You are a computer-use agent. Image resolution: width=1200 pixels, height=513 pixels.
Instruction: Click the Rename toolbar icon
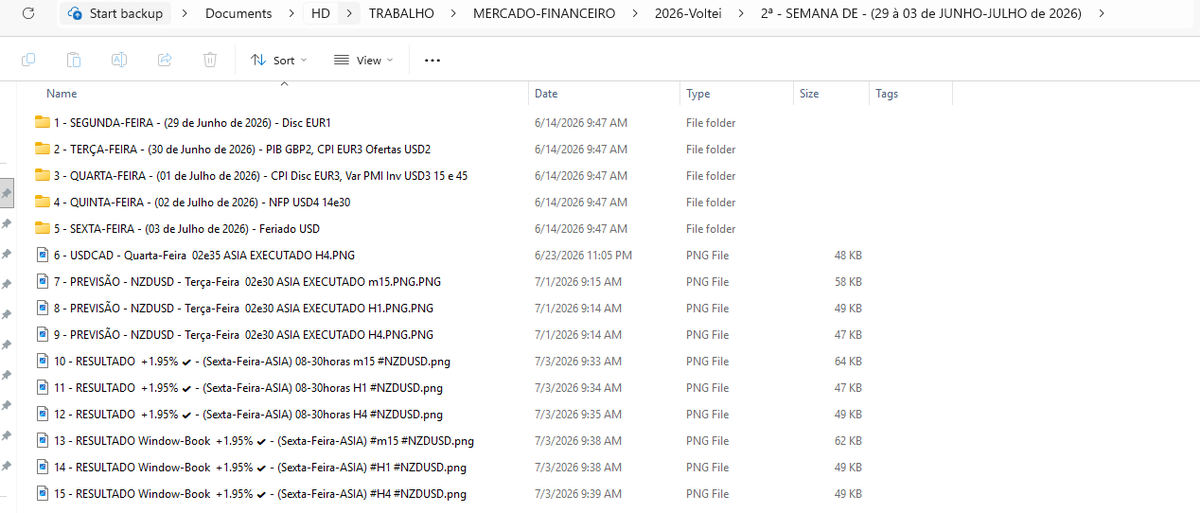(x=119, y=60)
